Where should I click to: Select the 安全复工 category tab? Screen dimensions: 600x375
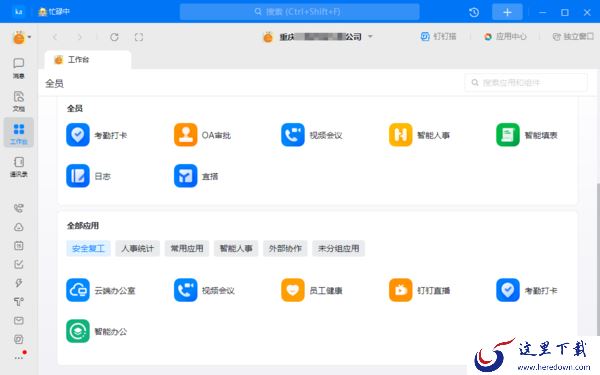[88, 248]
